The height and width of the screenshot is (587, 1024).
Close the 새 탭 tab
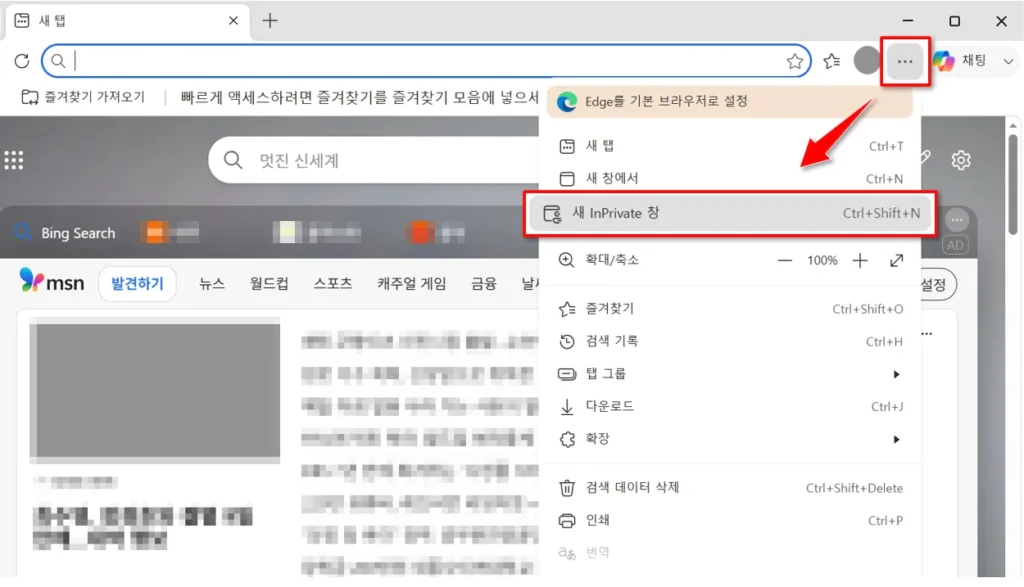click(233, 21)
